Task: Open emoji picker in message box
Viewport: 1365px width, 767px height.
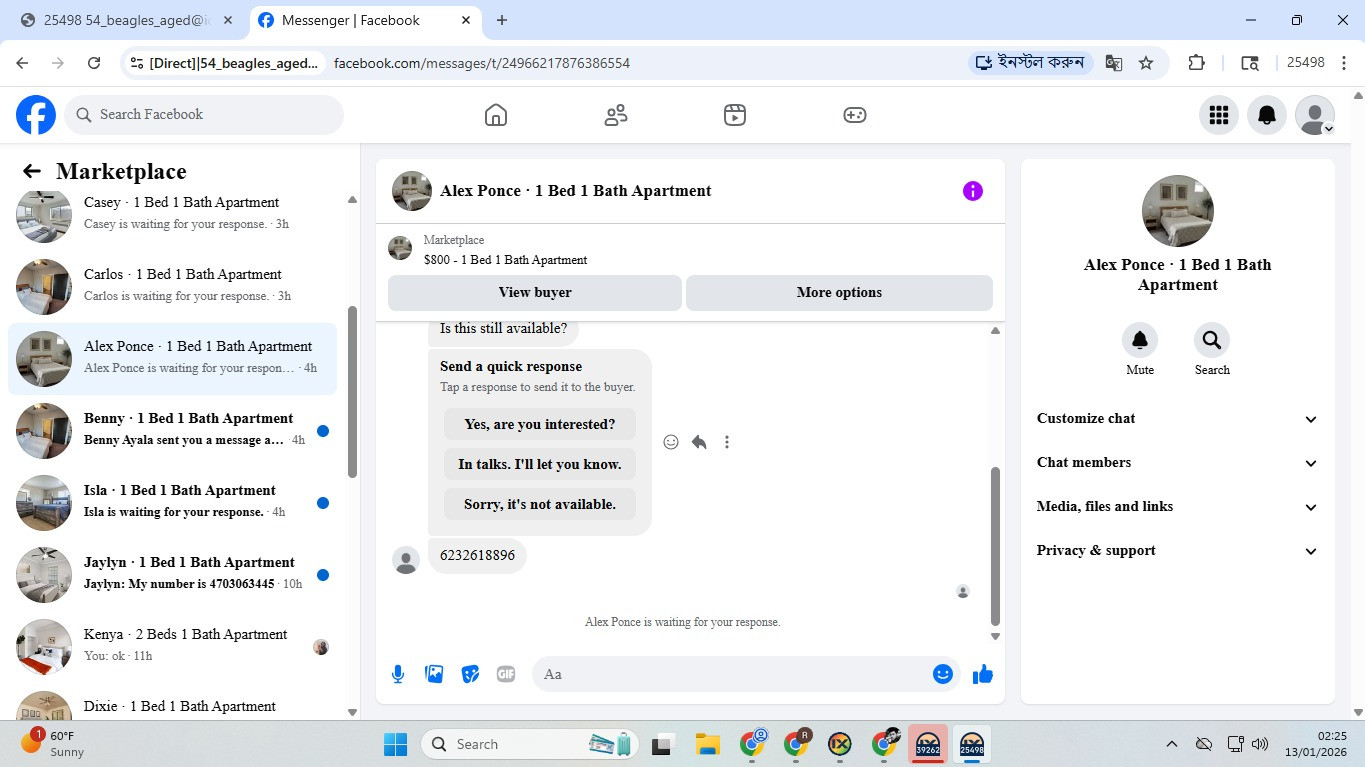Action: (x=942, y=674)
